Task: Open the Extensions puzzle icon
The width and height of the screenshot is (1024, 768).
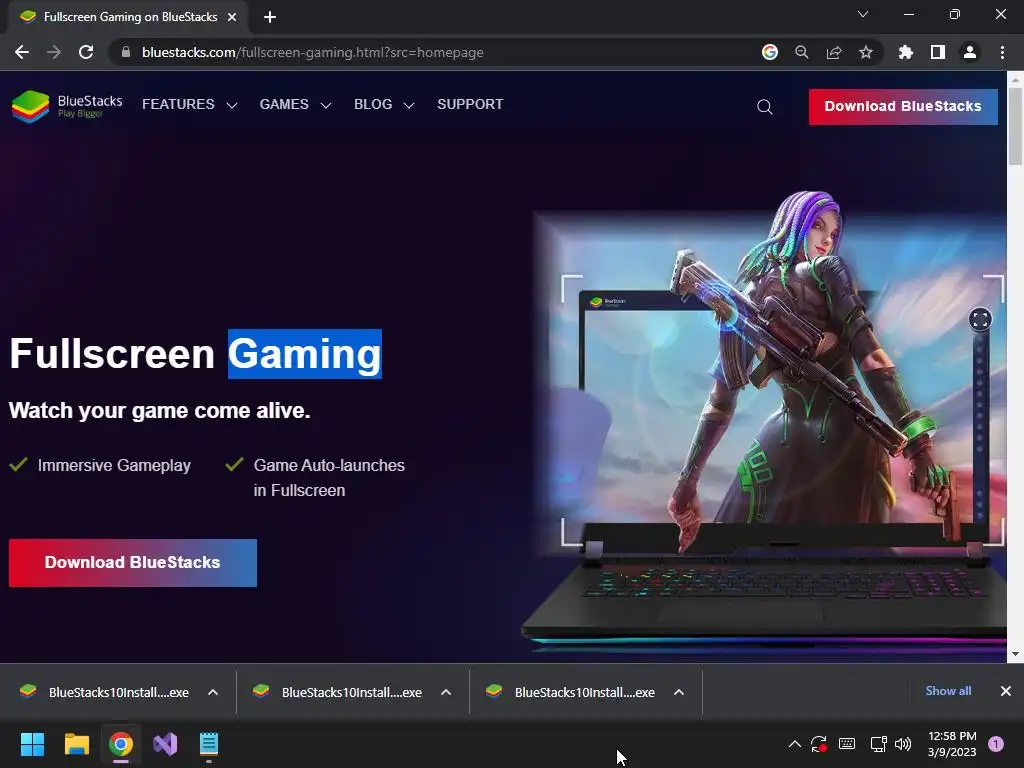Action: coord(906,52)
